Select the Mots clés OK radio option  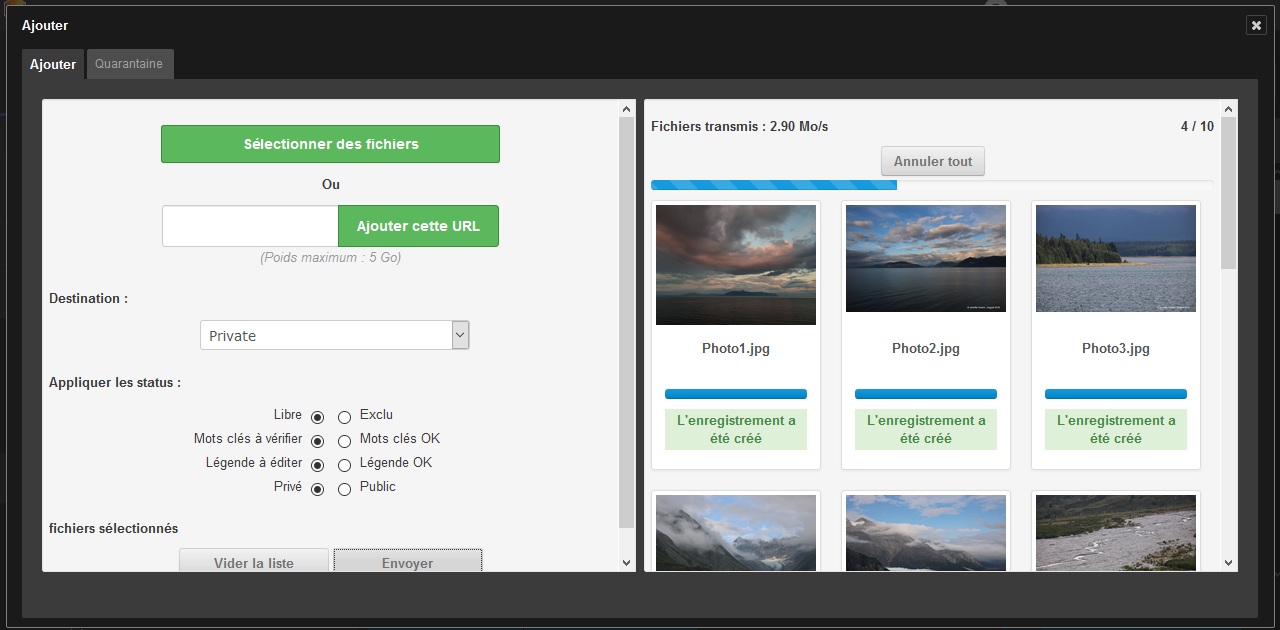pos(344,441)
